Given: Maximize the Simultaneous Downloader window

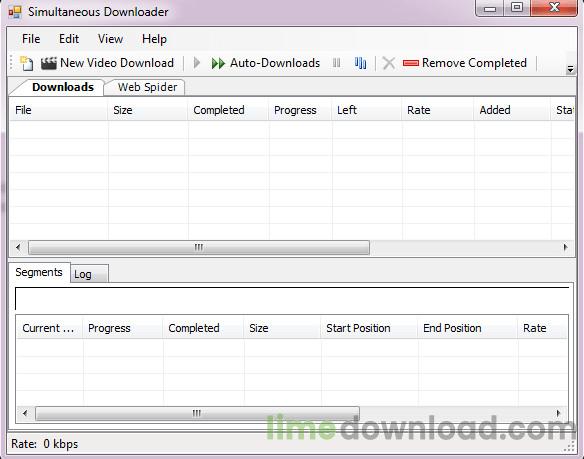Looking at the screenshot, I should pyautogui.click(x=517, y=8).
